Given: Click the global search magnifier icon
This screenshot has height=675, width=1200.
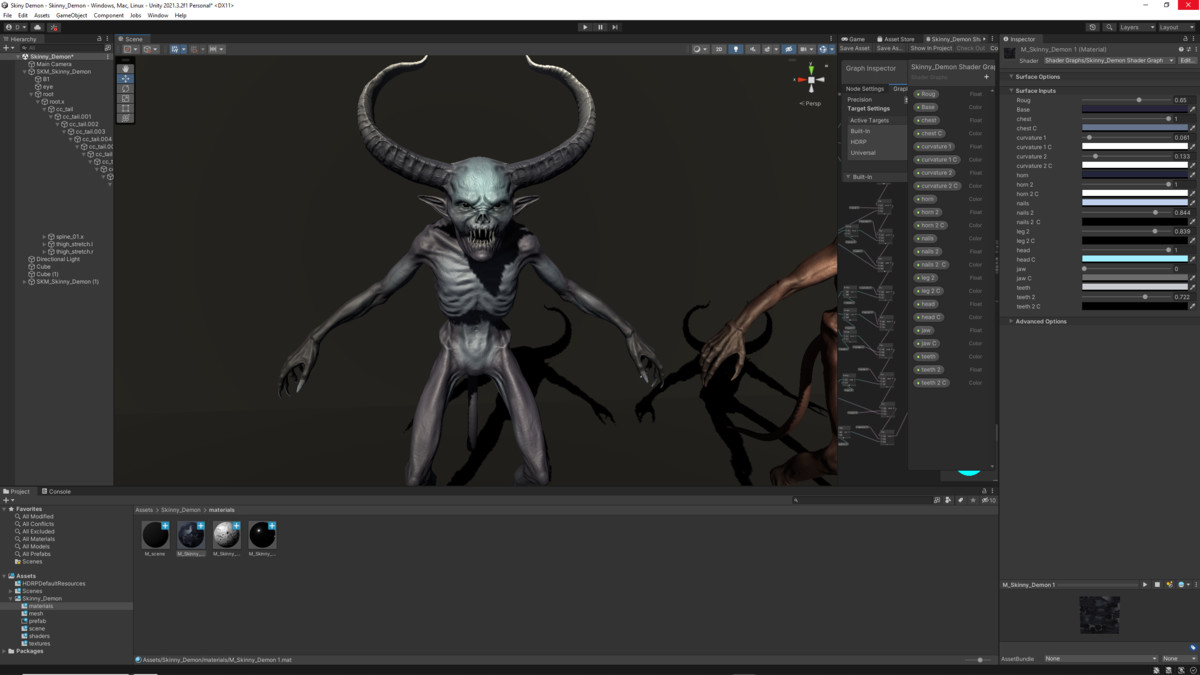Looking at the screenshot, I should 1107,27.
